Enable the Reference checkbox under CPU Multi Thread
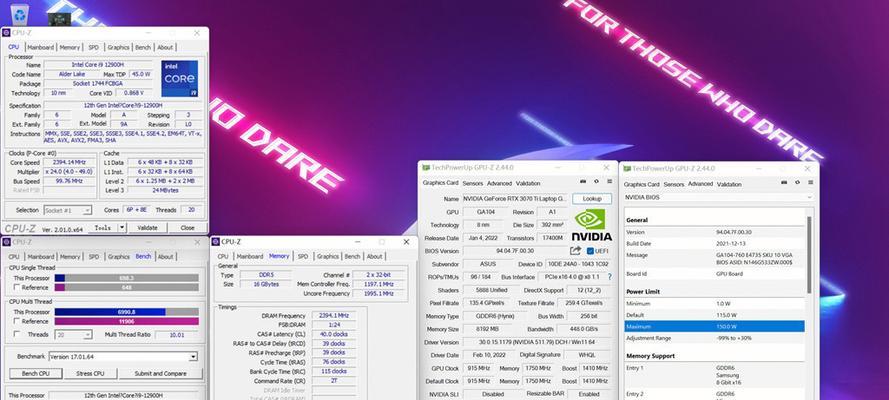The image size is (889, 400). click(x=17, y=321)
